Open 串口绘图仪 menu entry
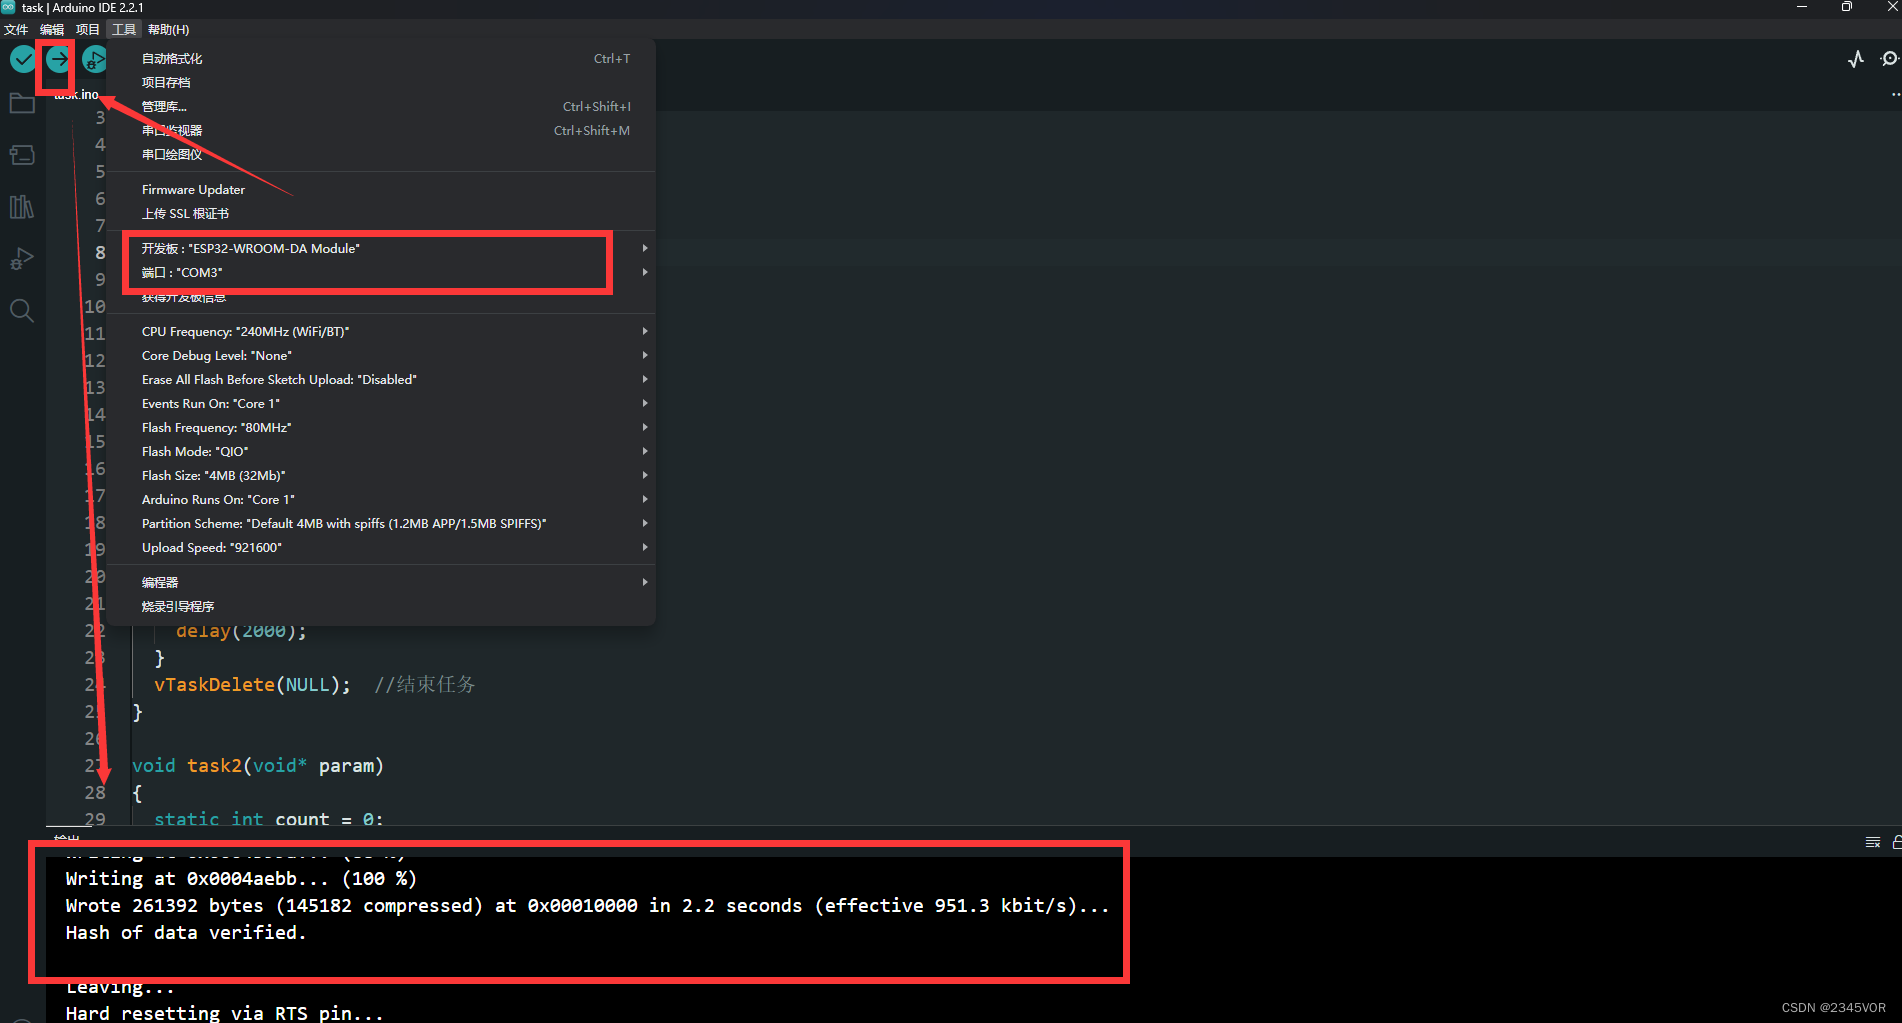The width and height of the screenshot is (1902, 1023). pos(381,155)
